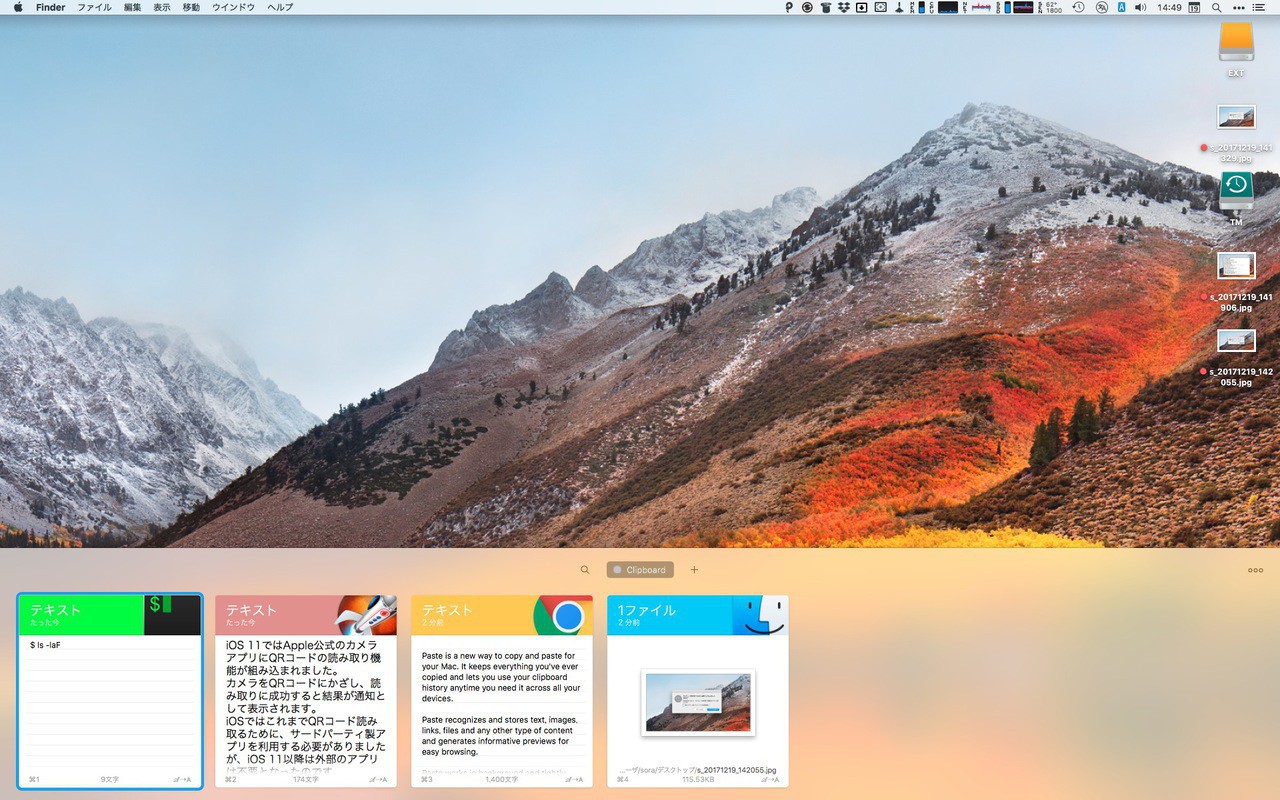Viewport: 1280px width, 800px height.
Task: Click the search icon in Paste panel
Action: tap(585, 570)
